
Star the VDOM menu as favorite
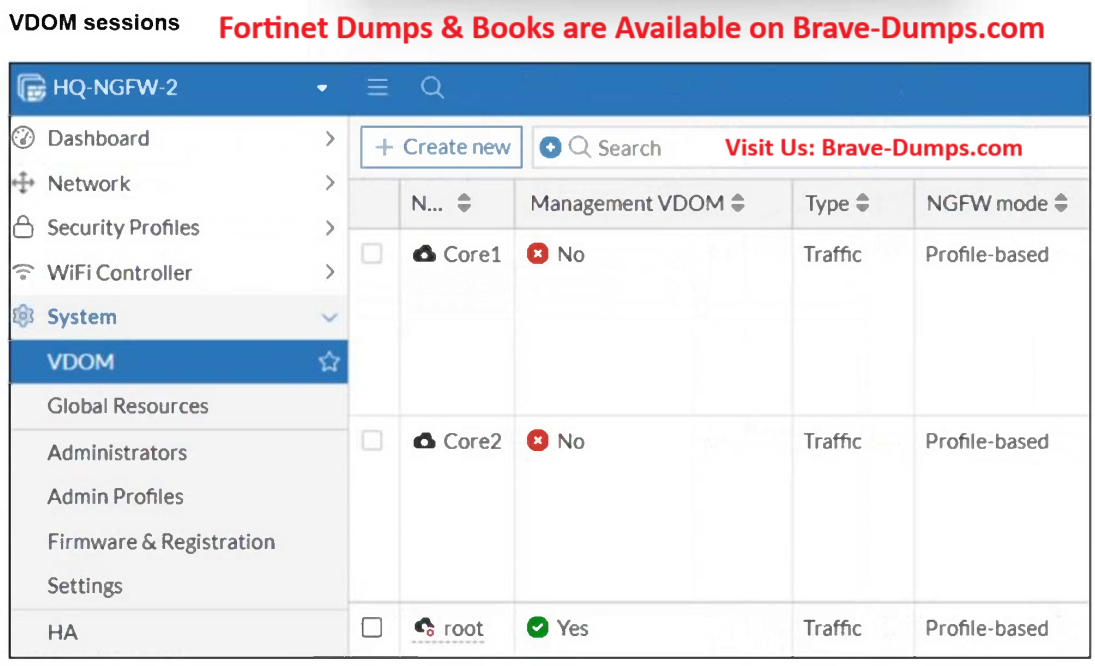(329, 362)
